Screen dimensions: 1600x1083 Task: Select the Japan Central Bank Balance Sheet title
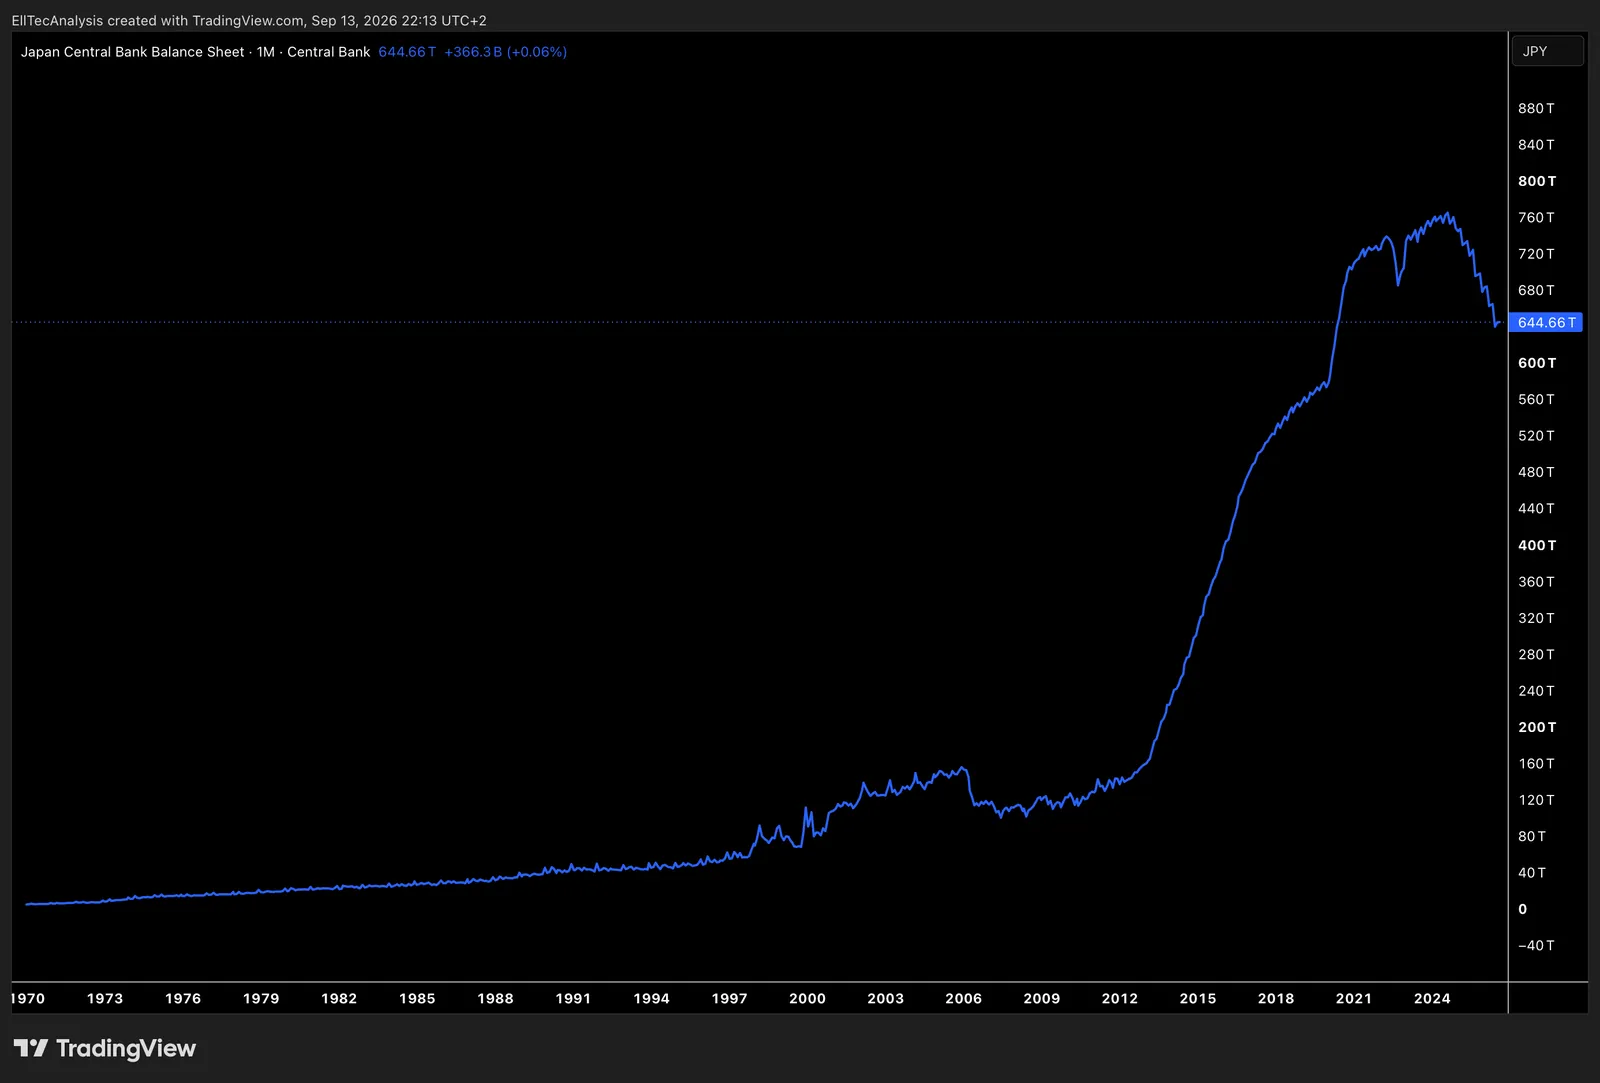click(x=132, y=52)
